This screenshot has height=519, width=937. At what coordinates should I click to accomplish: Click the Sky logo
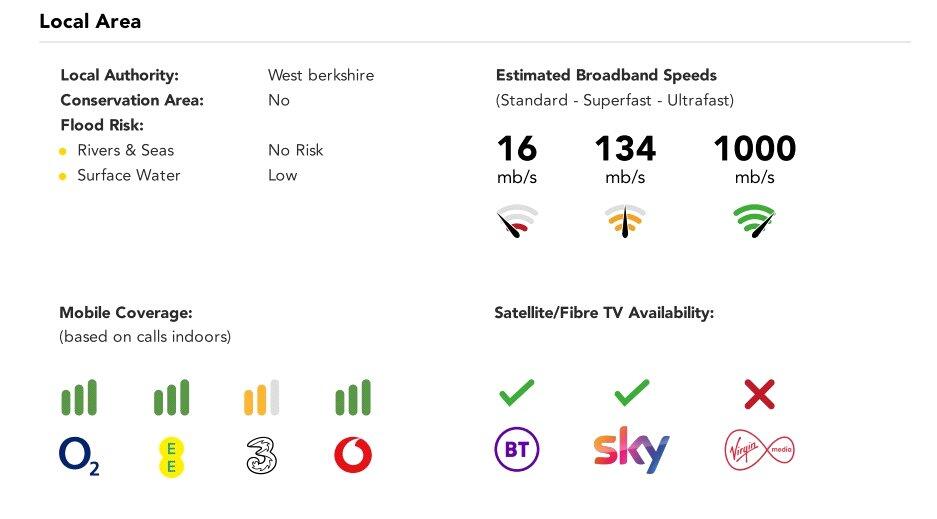coord(630,451)
